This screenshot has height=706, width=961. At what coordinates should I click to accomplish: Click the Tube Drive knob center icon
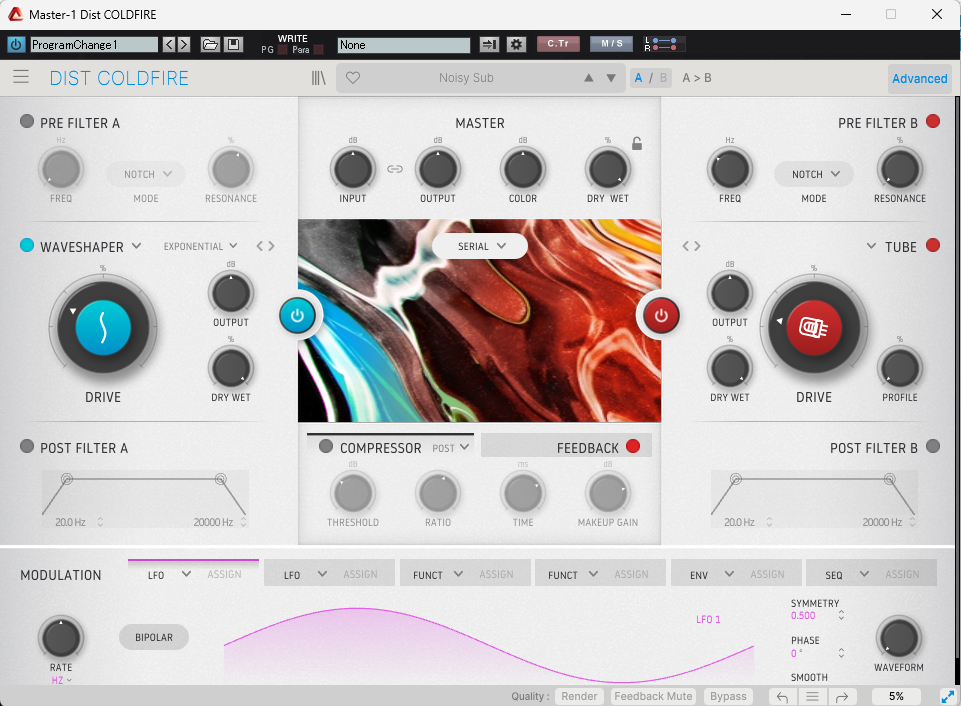click(x=814, y=327)
